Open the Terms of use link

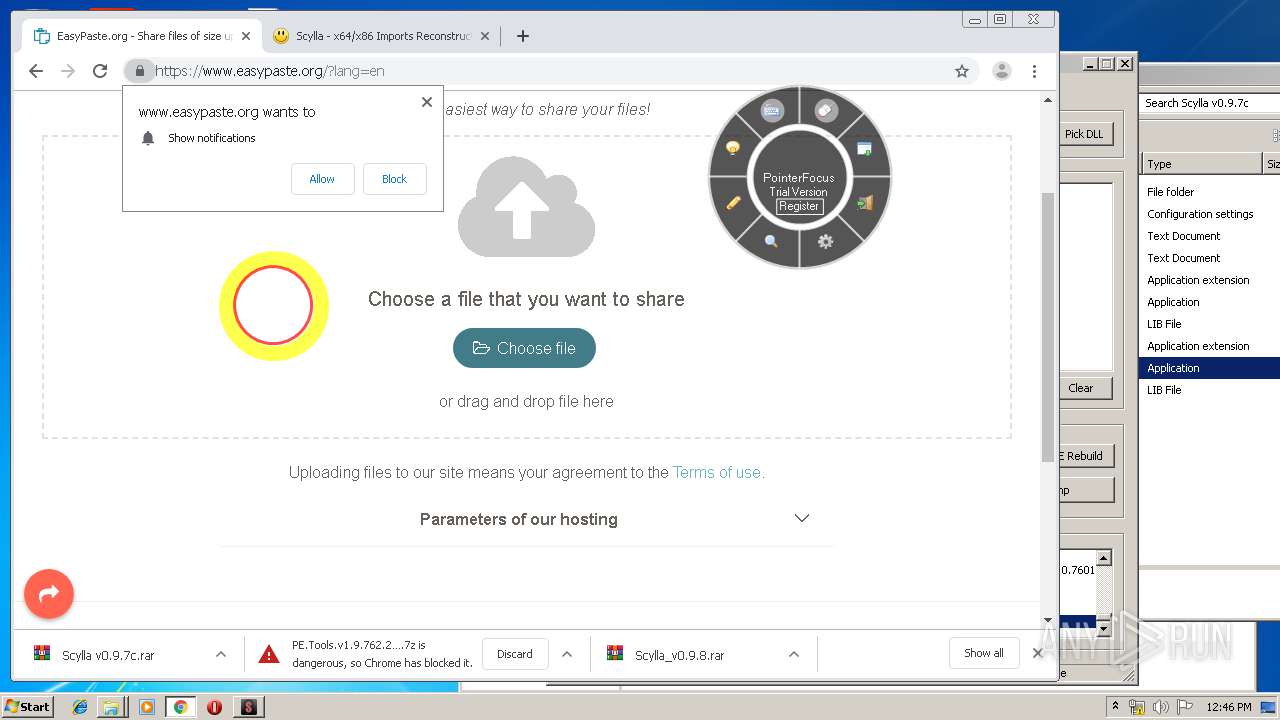718,472
